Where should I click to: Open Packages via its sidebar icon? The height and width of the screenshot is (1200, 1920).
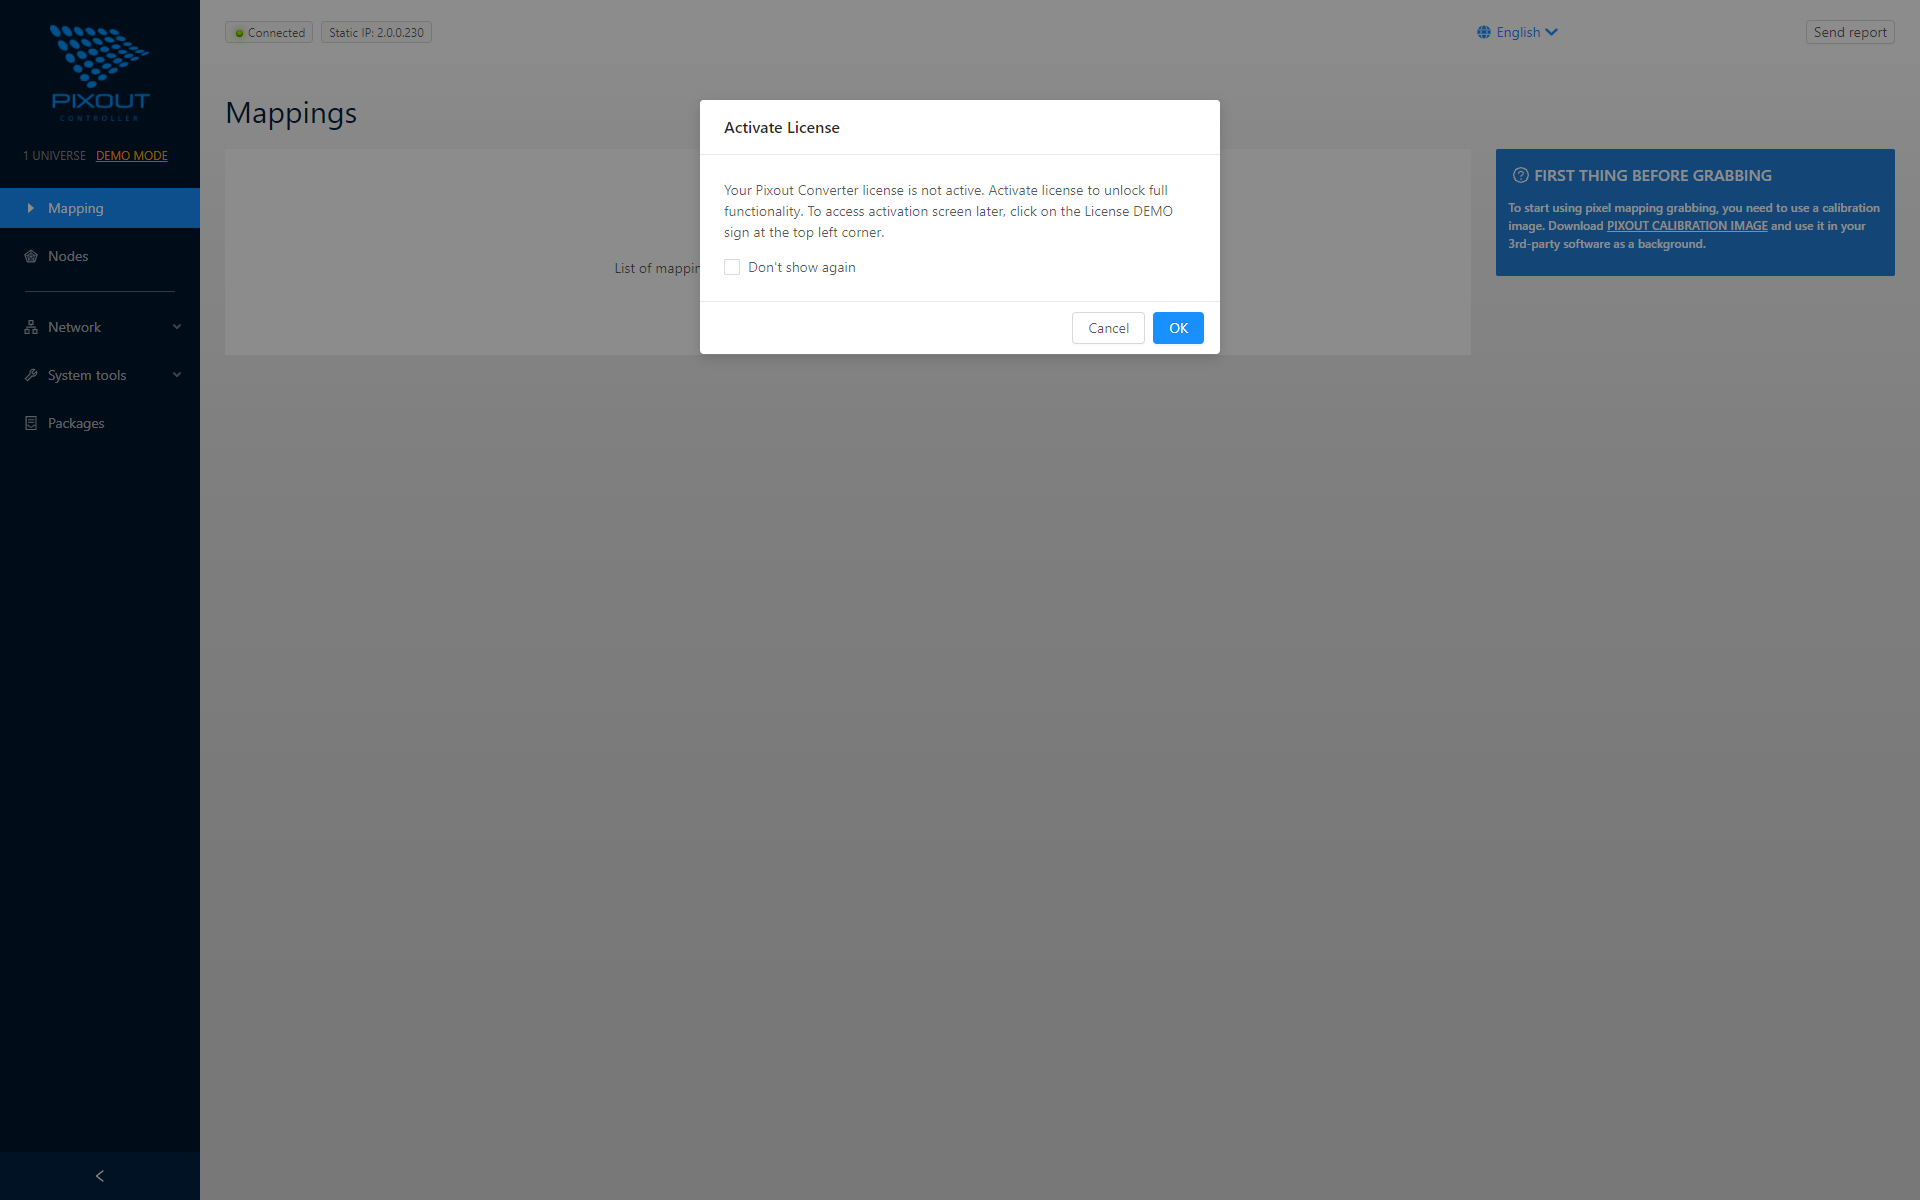30,423
